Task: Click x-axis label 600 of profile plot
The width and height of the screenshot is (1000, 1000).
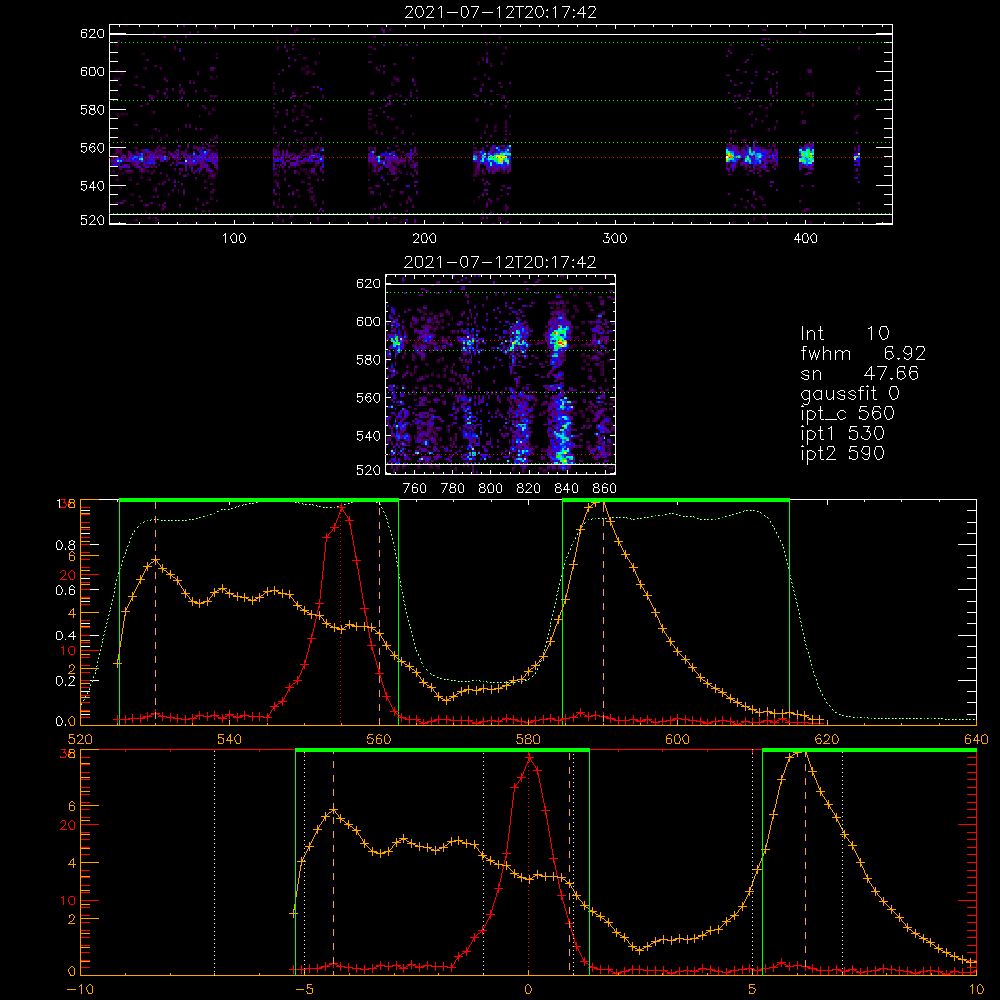Action: [x=677, y=739]
